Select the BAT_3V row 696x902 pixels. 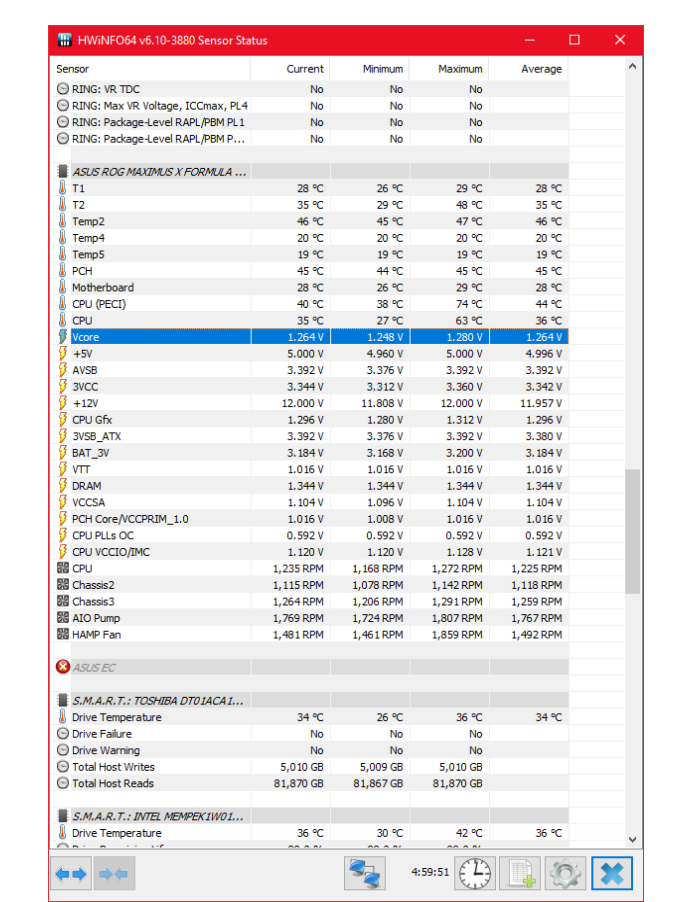(309, 453)
